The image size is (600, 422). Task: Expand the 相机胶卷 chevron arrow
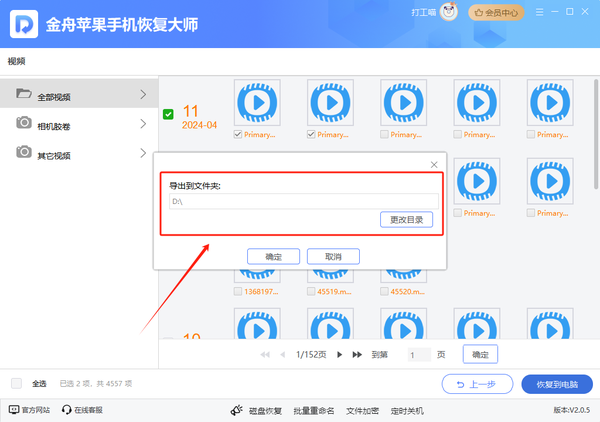point(143,124)
